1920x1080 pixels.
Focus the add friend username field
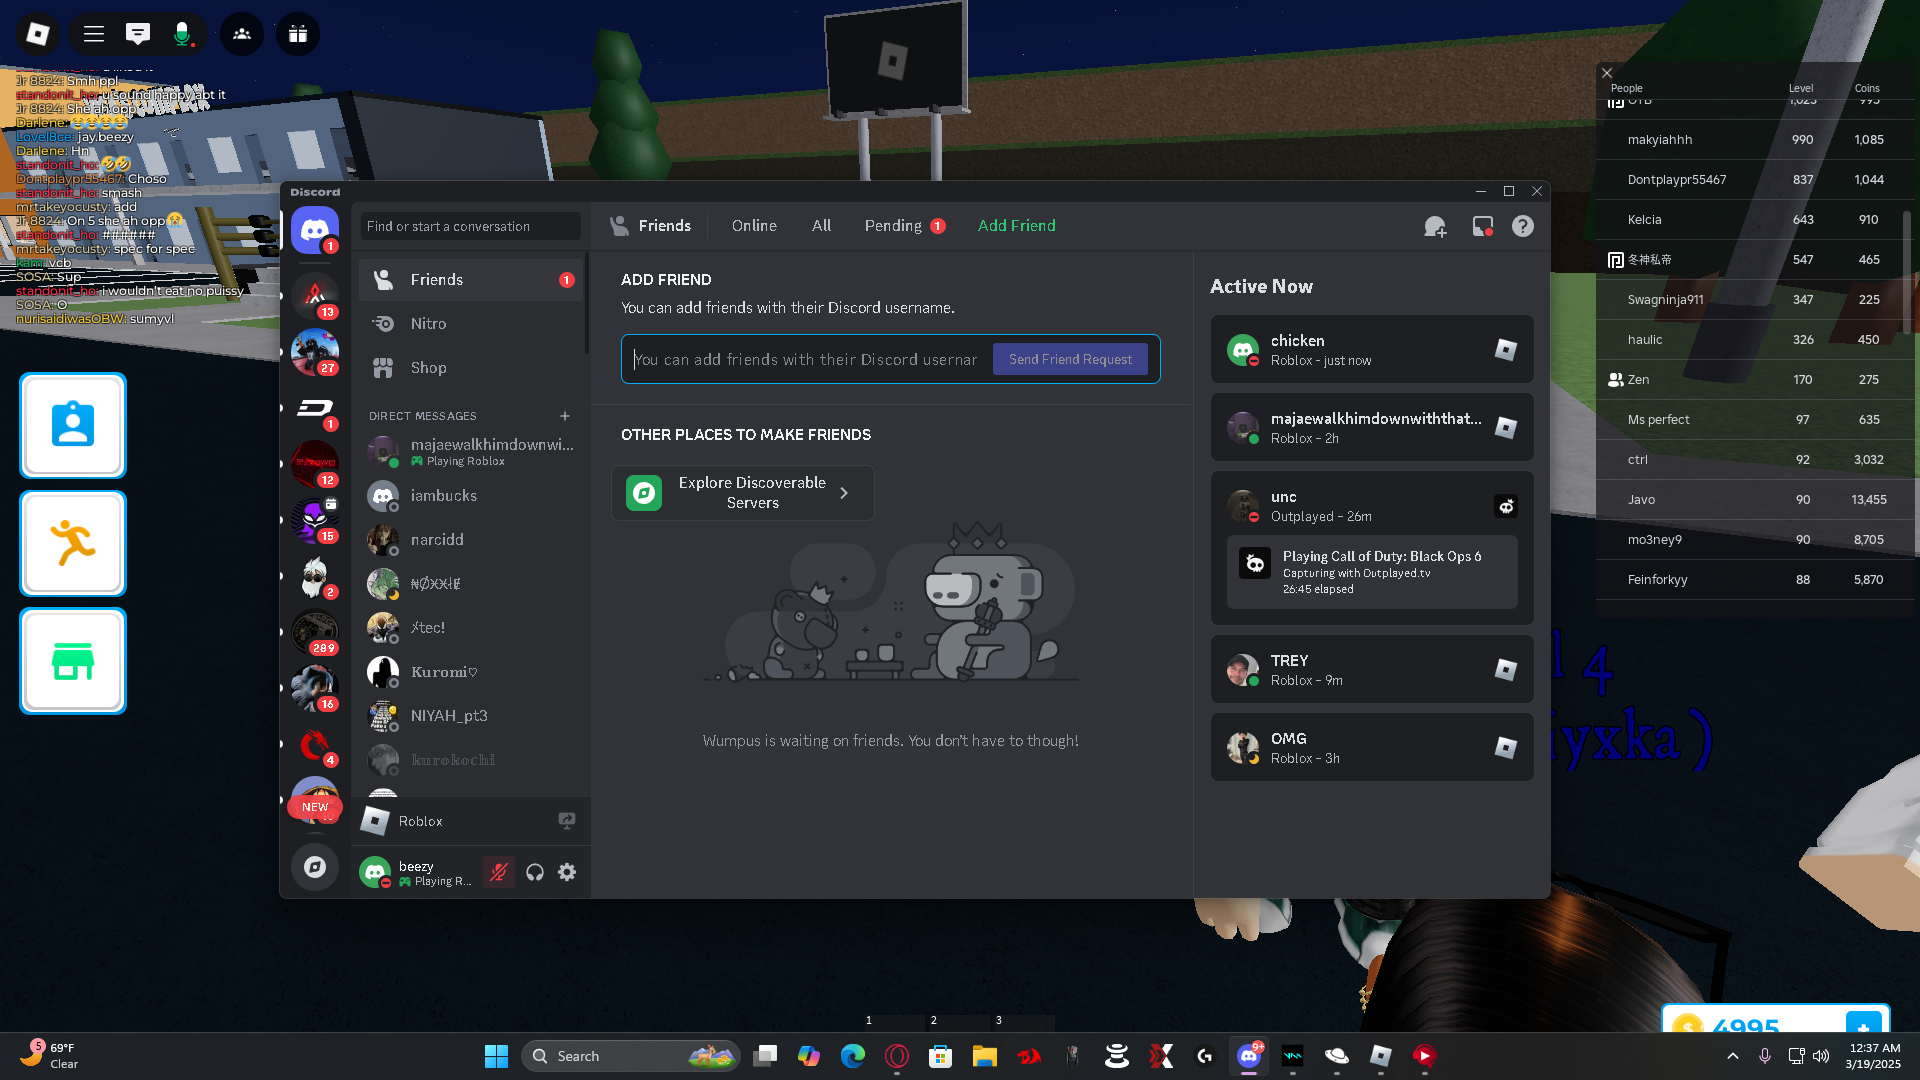click(x=807, y=359)
